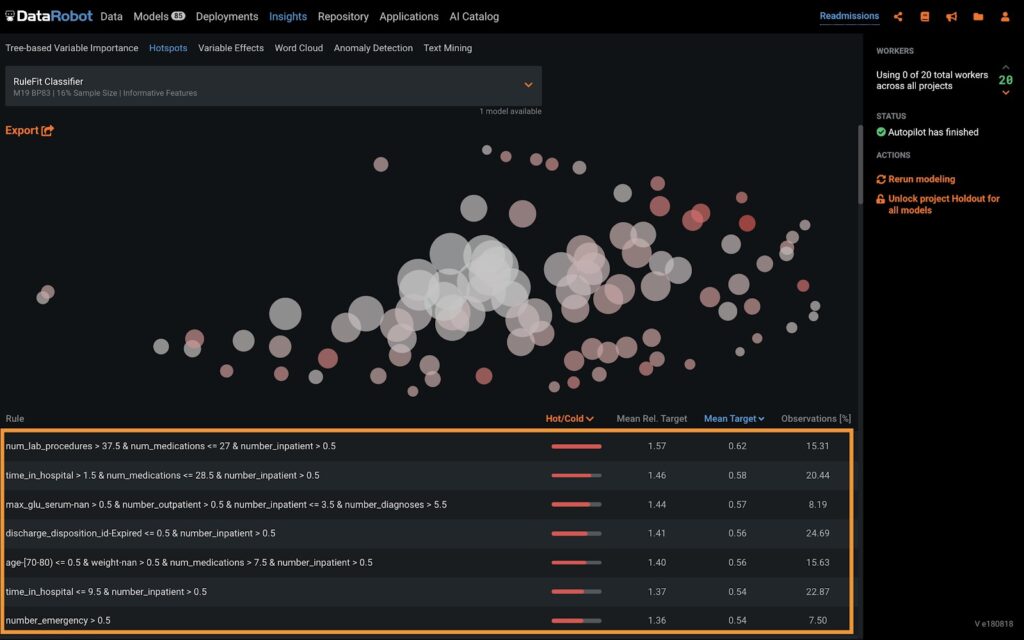The image size is (1024, 640).
Task: Click the unlock Holdout padlock icon
Action: coord(881,199)
